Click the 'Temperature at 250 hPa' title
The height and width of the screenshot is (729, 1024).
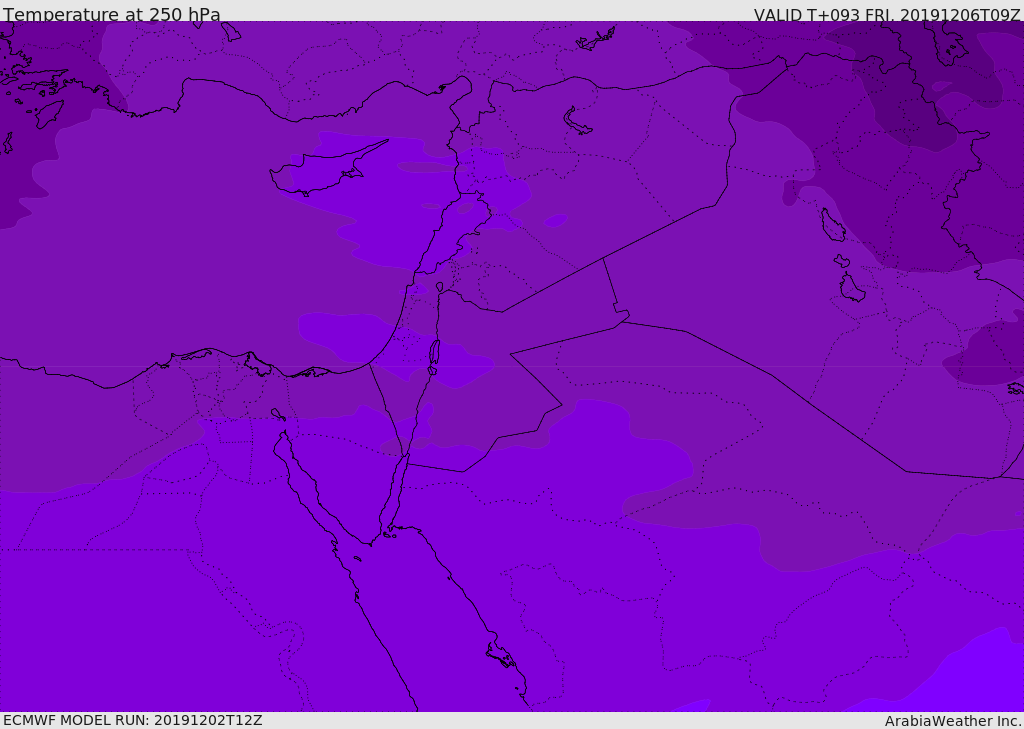(112, 14)
